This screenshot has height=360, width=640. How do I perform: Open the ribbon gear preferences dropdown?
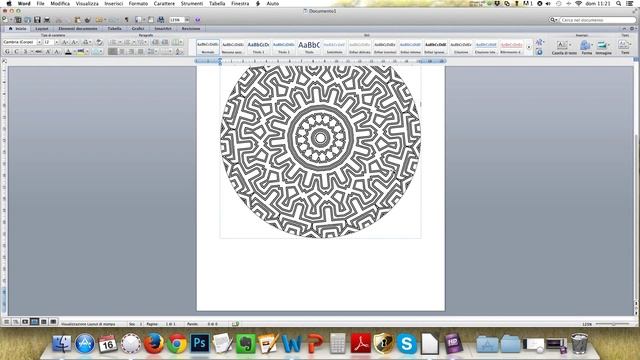click(x=633, y=29)
